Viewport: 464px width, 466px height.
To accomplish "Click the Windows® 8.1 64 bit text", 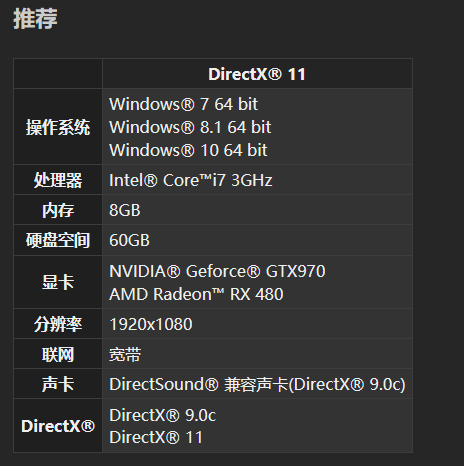I will pos(190,127).
